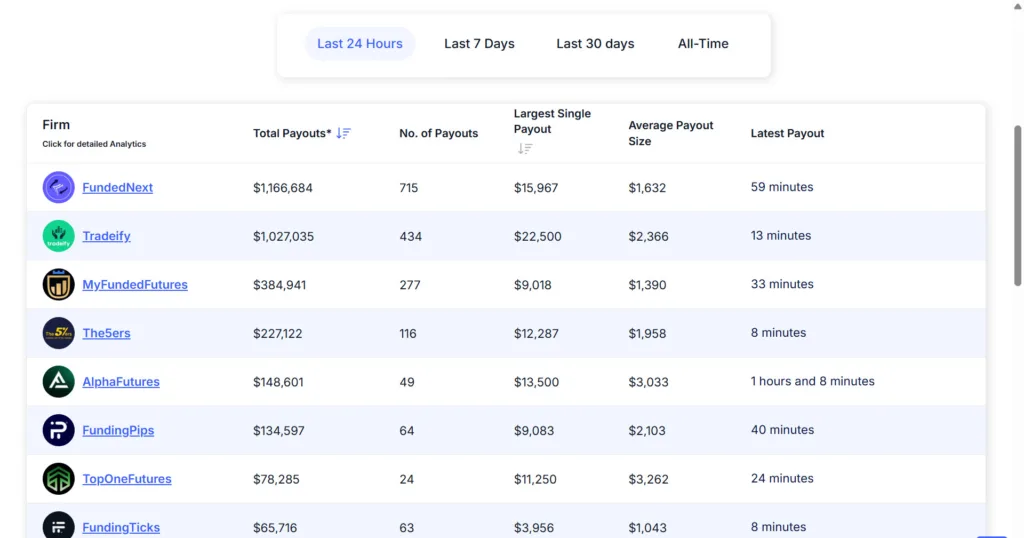Click the The5ers logo icon
Screen dimensions: 1024x538
(59, 333)
